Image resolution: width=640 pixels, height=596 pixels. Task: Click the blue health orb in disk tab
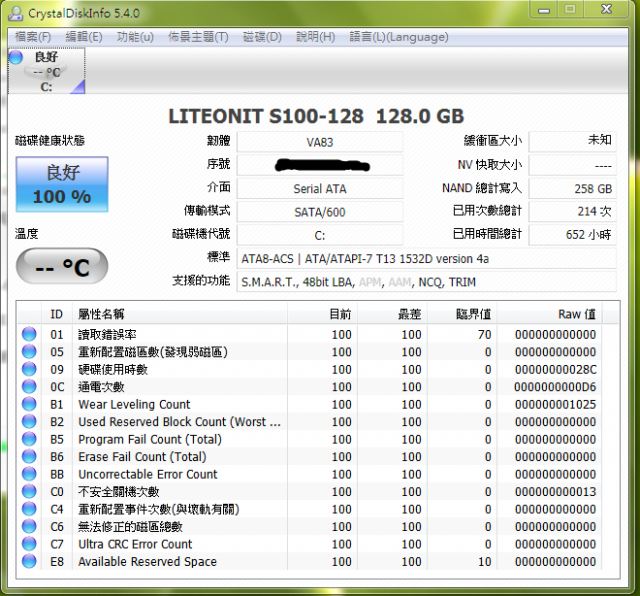coord(16,58)
